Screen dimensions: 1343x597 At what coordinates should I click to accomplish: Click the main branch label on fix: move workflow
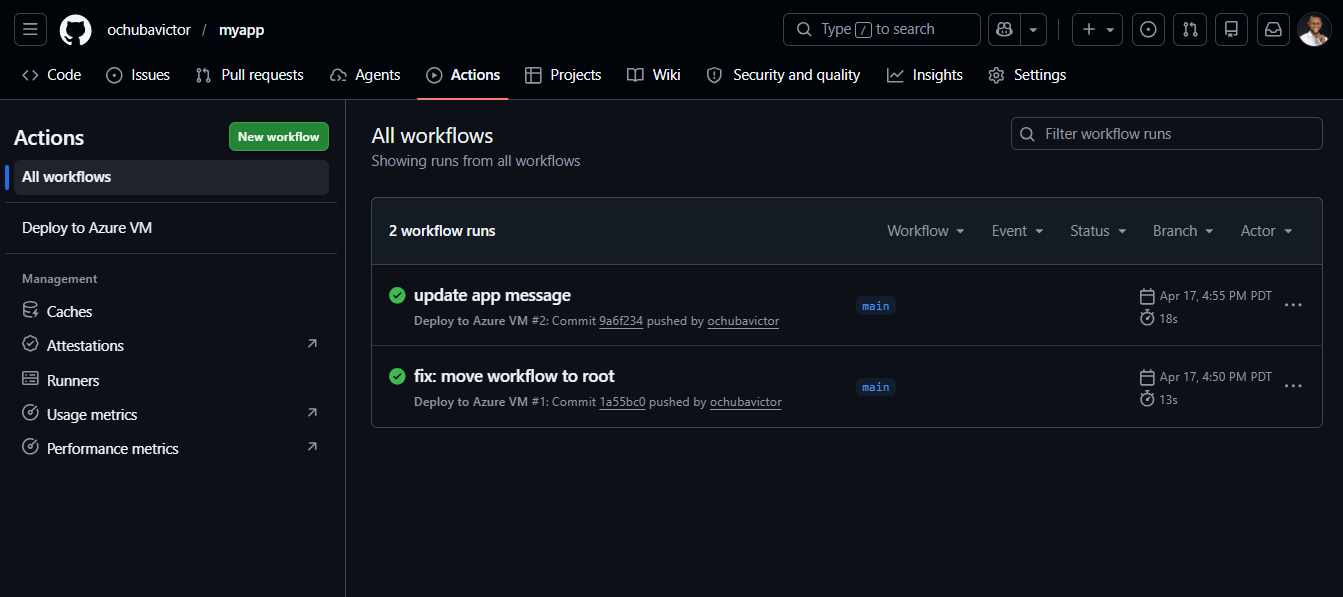[876, 387]
